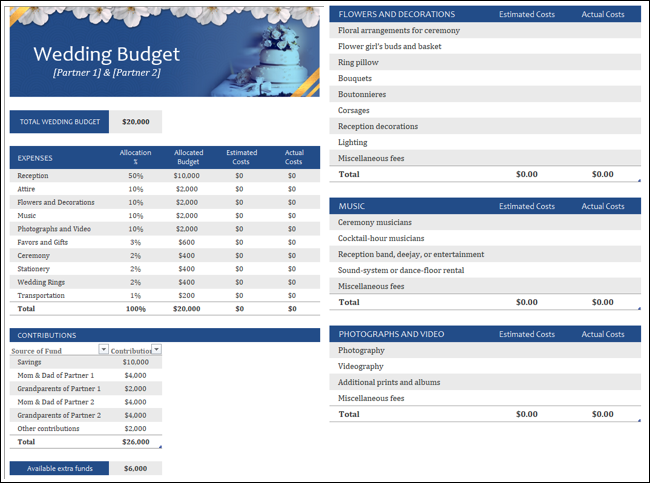The height and width of the screenshot is (483, 650).
Task: Click the Corsages row
Action: [485, 110]
